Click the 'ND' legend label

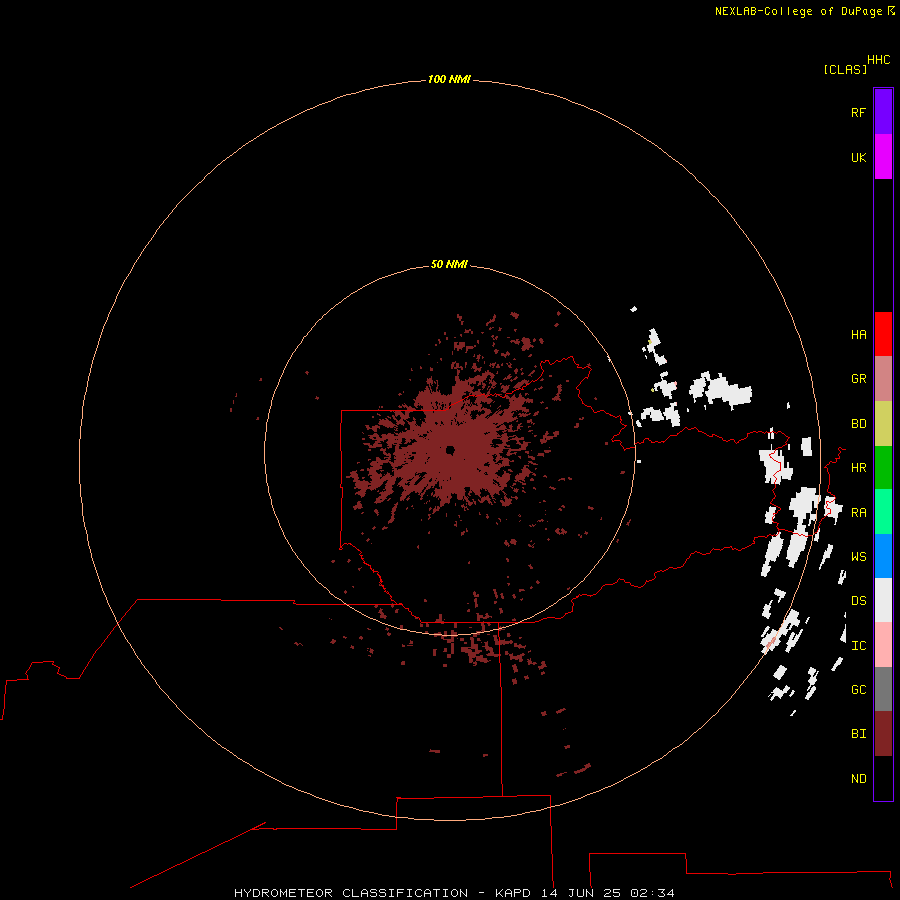click(x=858, y=779)
